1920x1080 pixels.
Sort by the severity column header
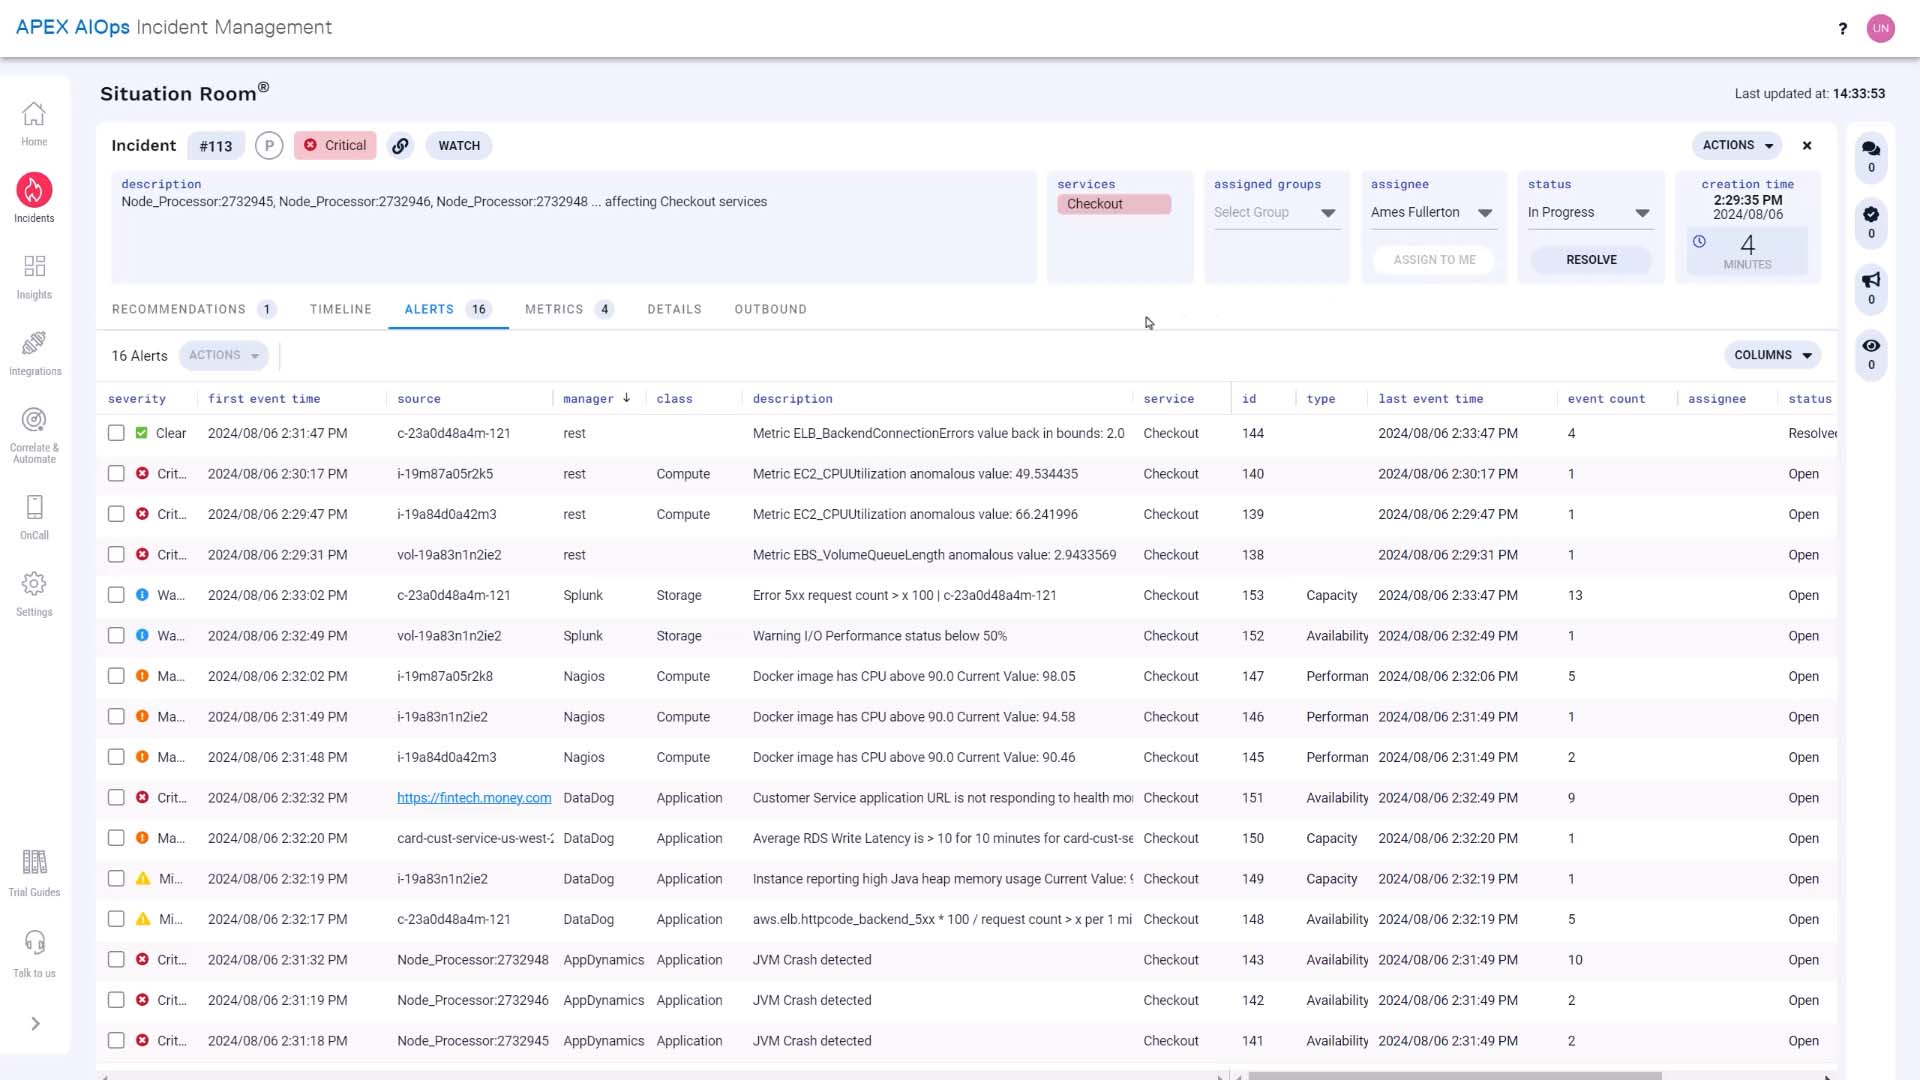[137, 399]
